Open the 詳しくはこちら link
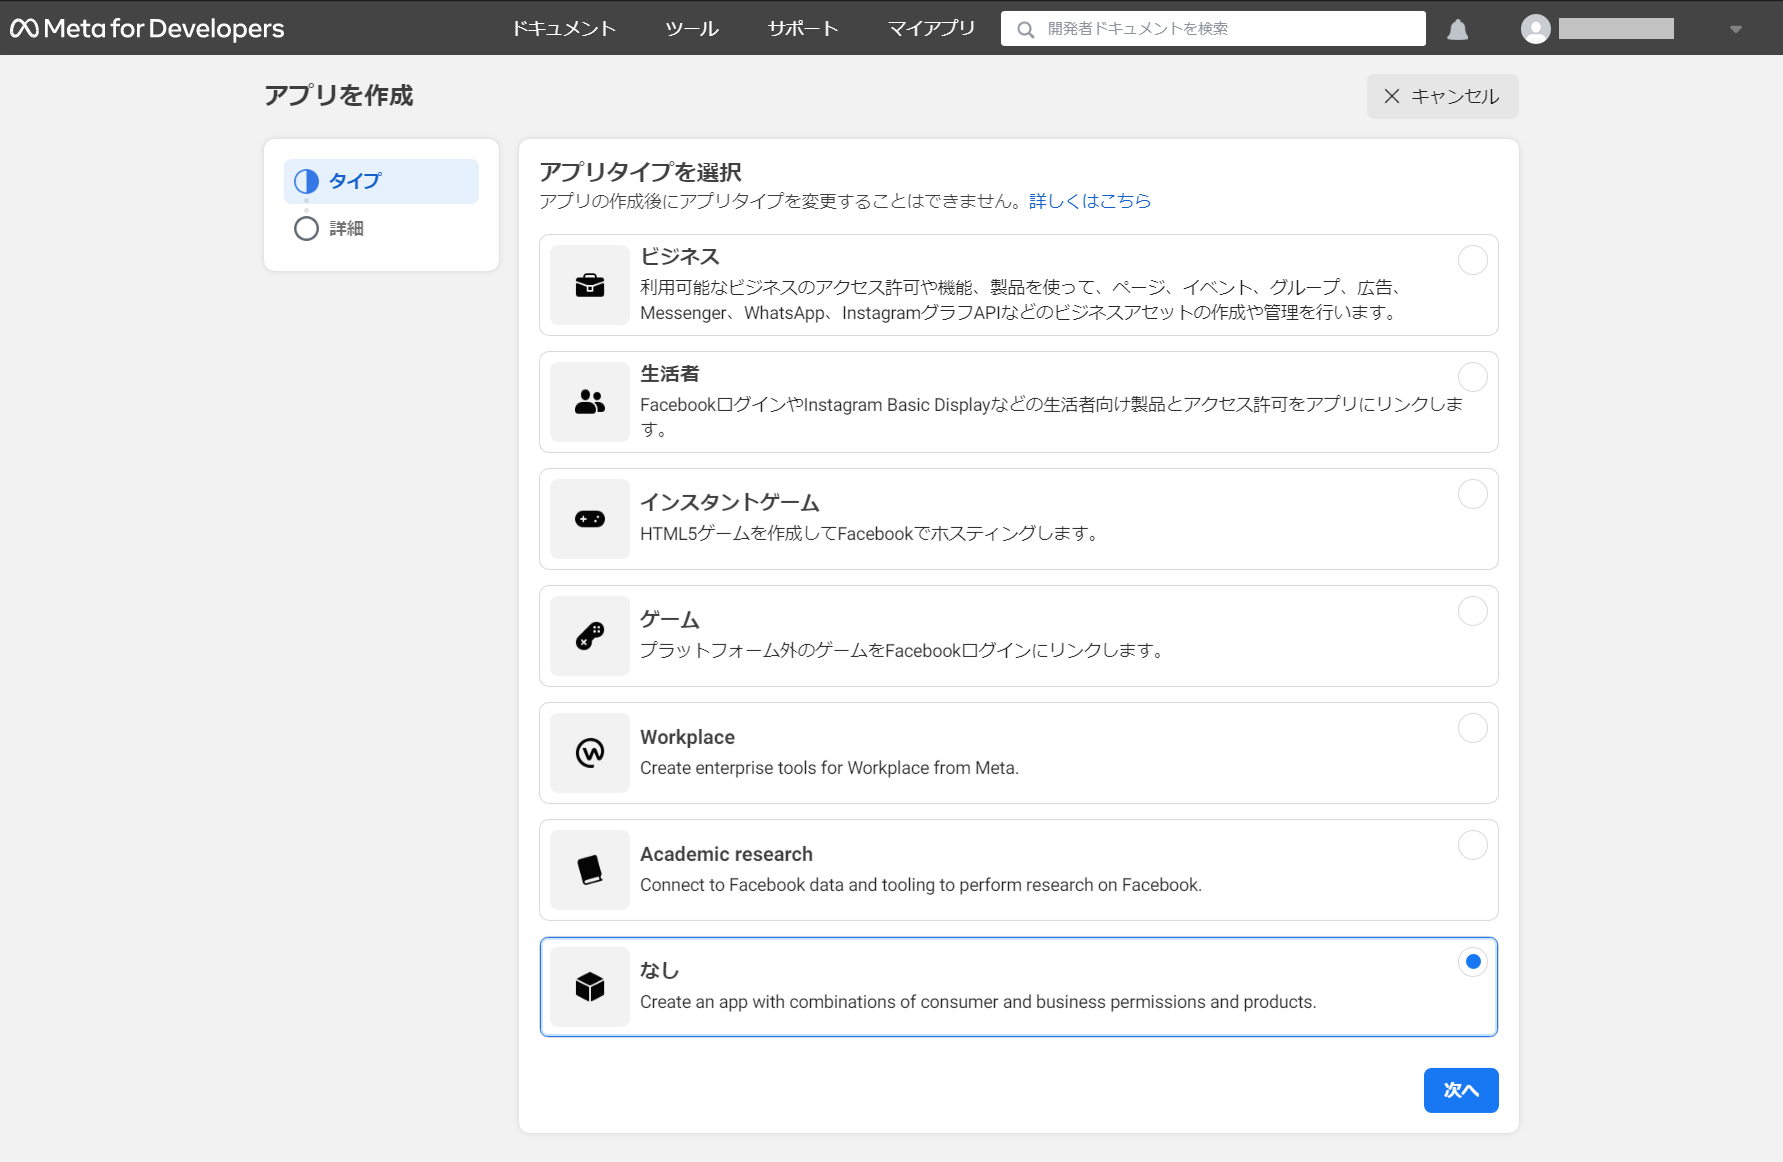 (x=1090, y=201)
